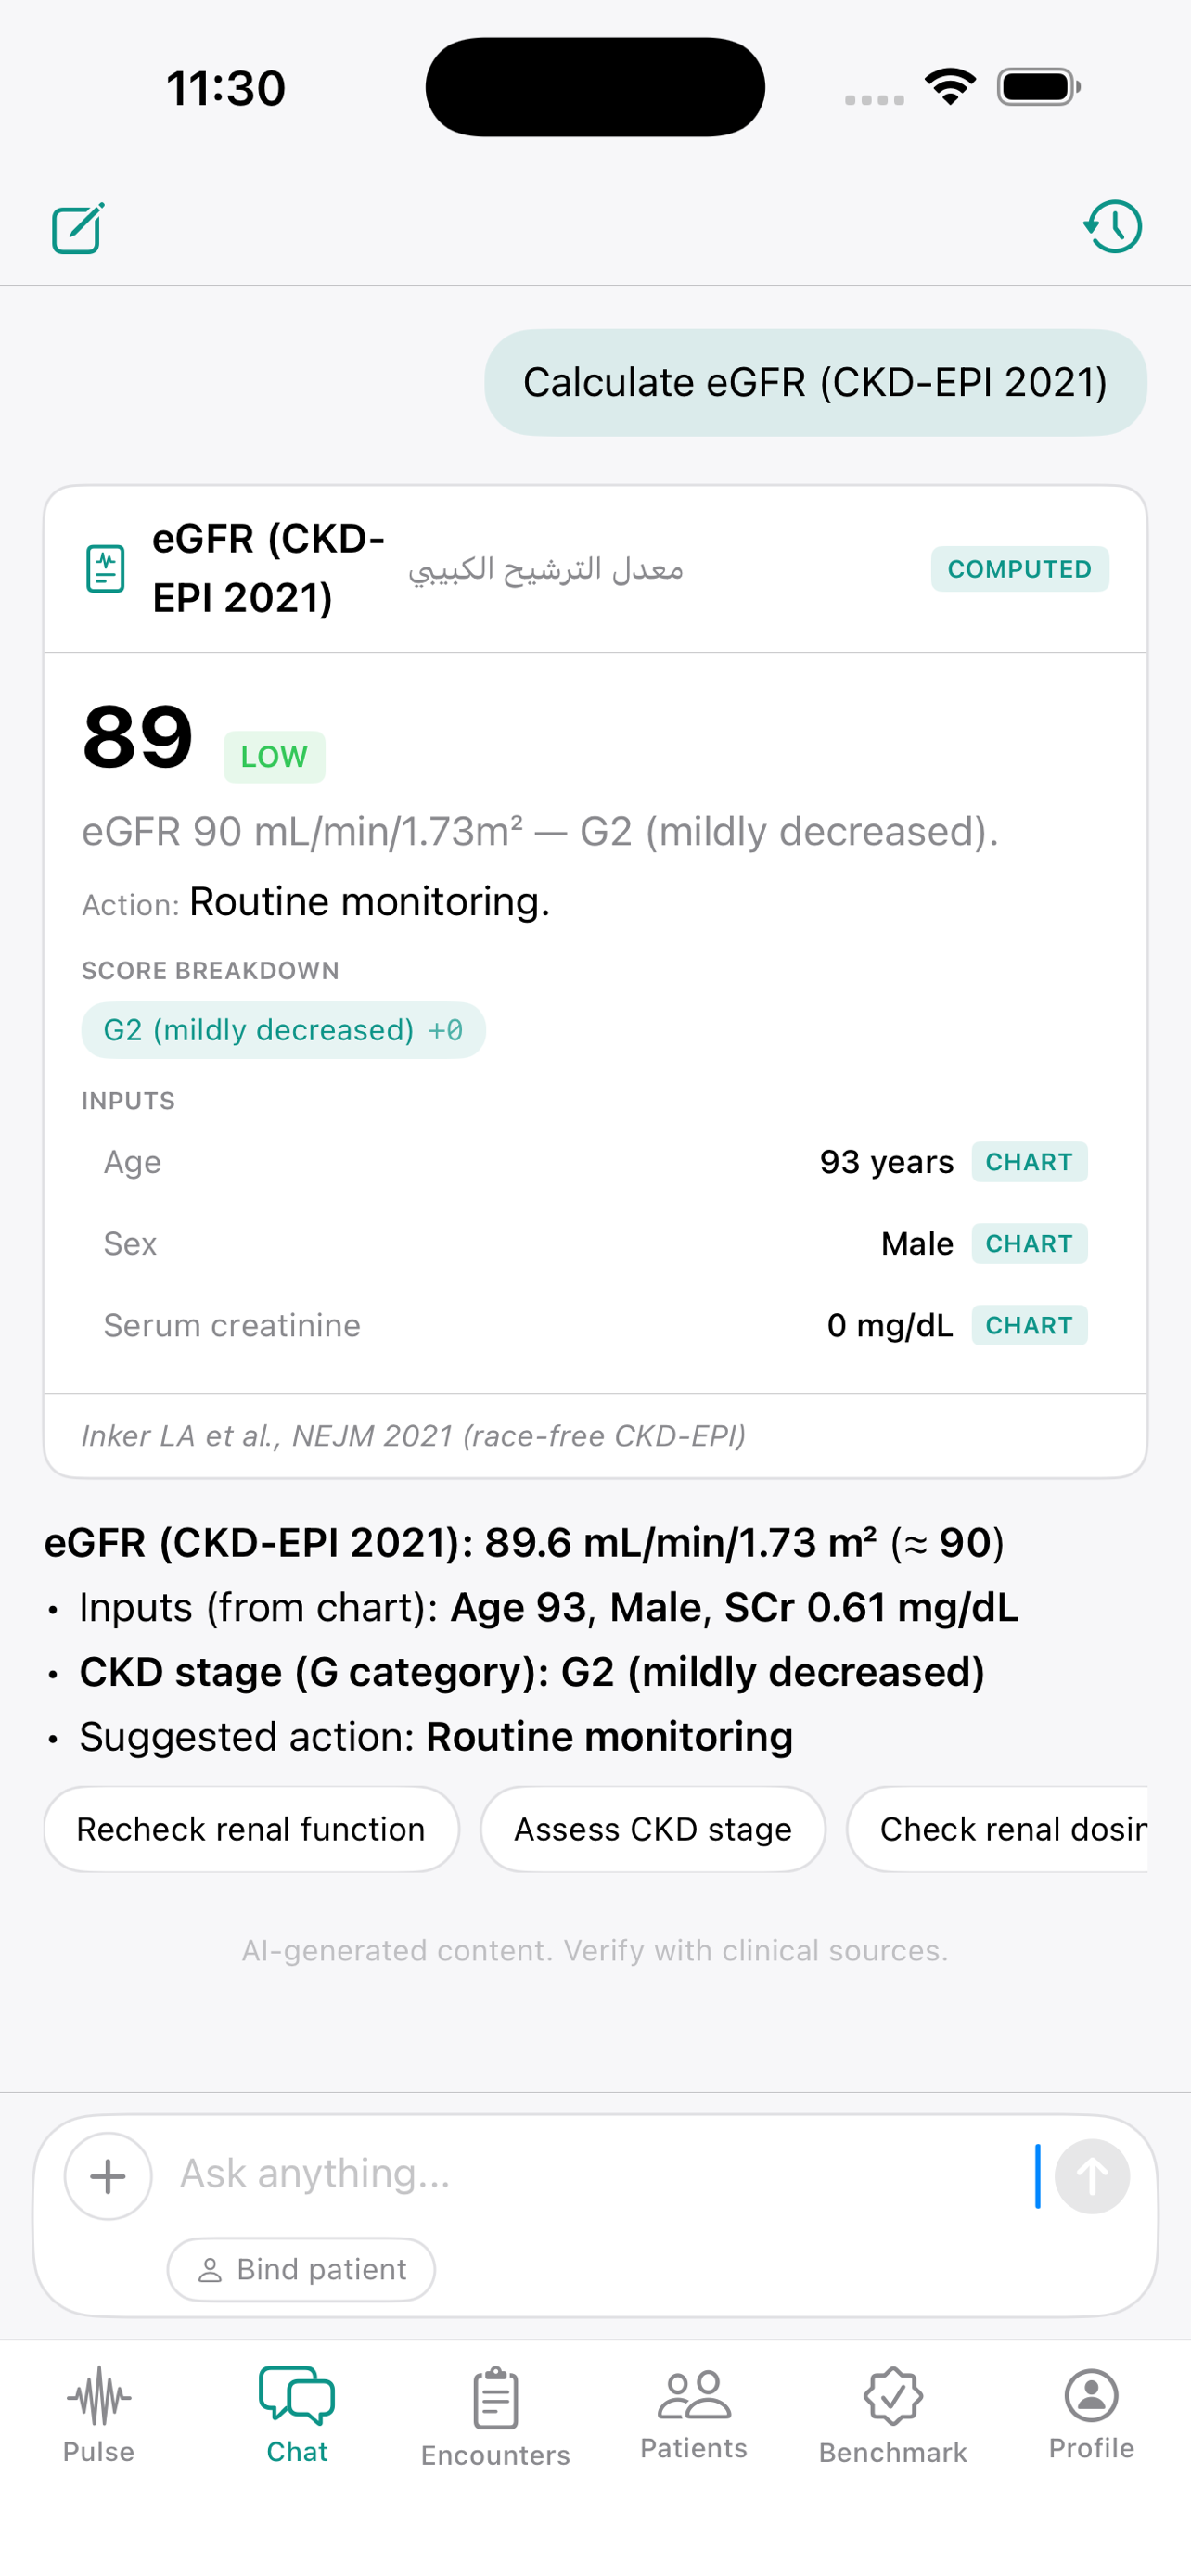
Task: Select the Chat tab
Action: pos(297,2415)
